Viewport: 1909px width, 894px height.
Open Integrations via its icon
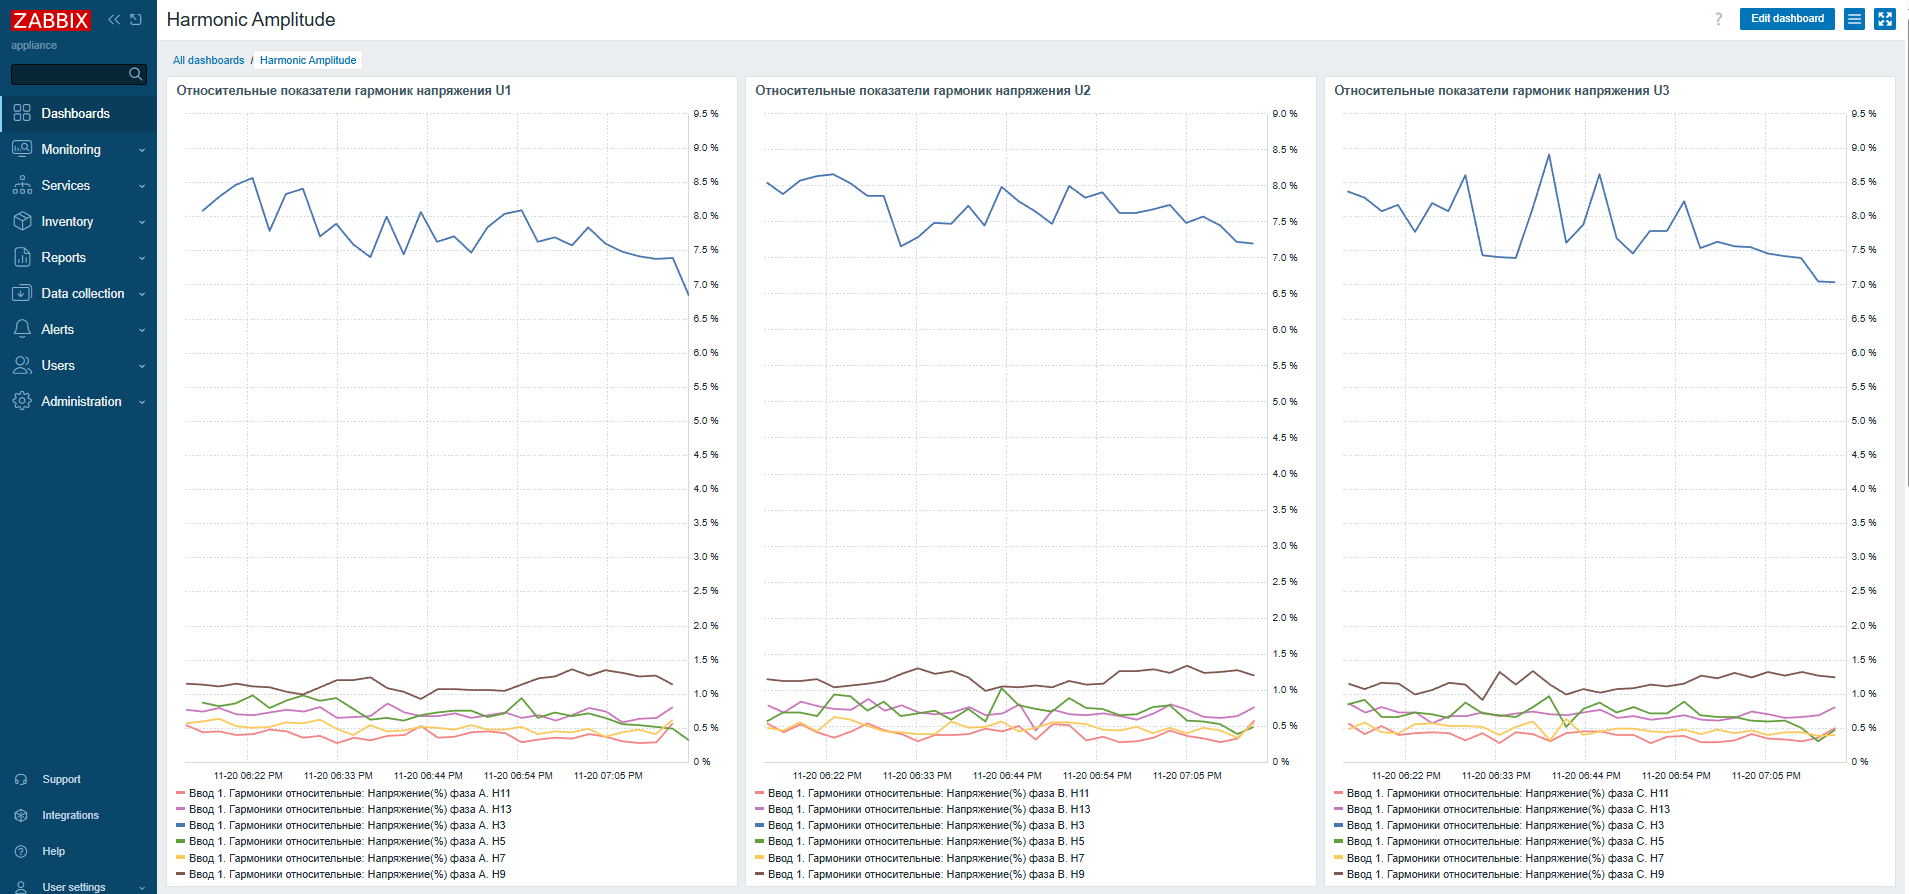21,815
